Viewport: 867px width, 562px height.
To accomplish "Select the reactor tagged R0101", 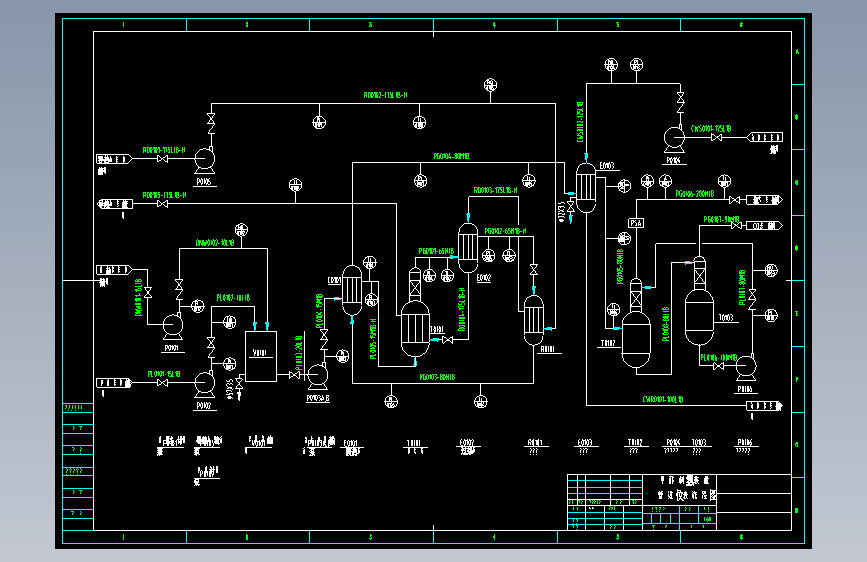I will click(x=534, y=320).
